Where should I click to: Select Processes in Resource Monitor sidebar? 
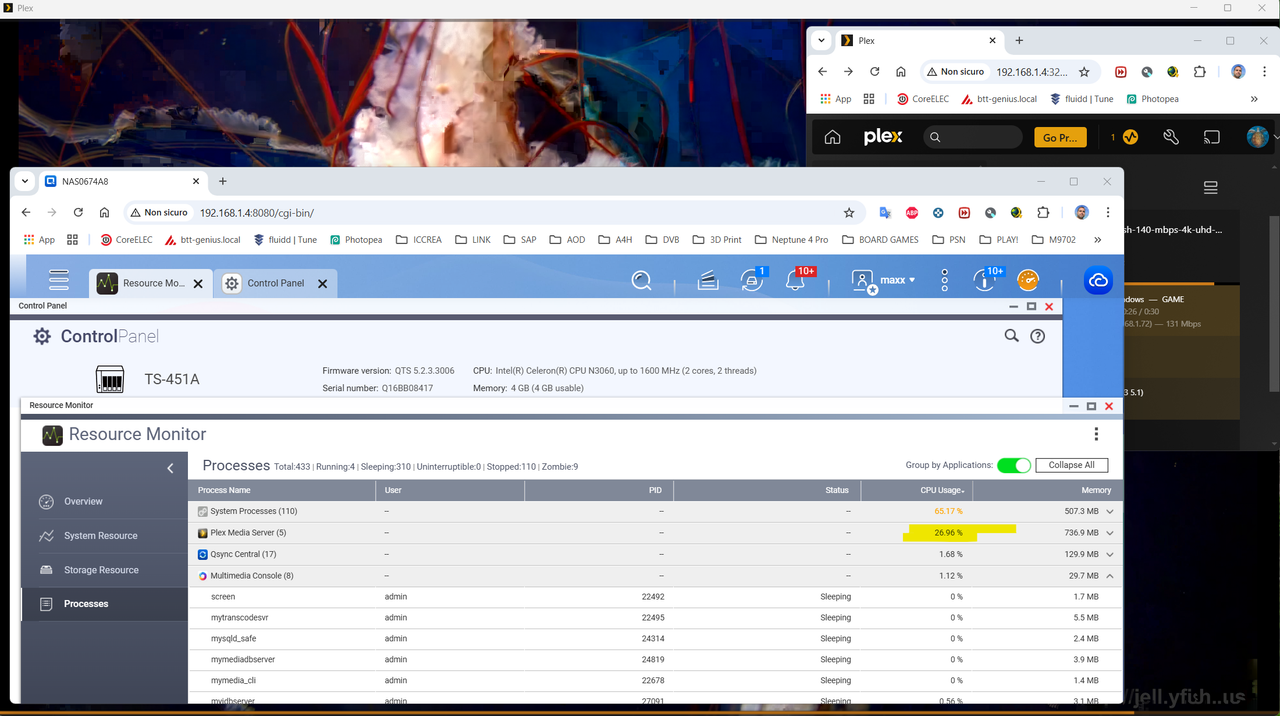(x=104, y=604)
